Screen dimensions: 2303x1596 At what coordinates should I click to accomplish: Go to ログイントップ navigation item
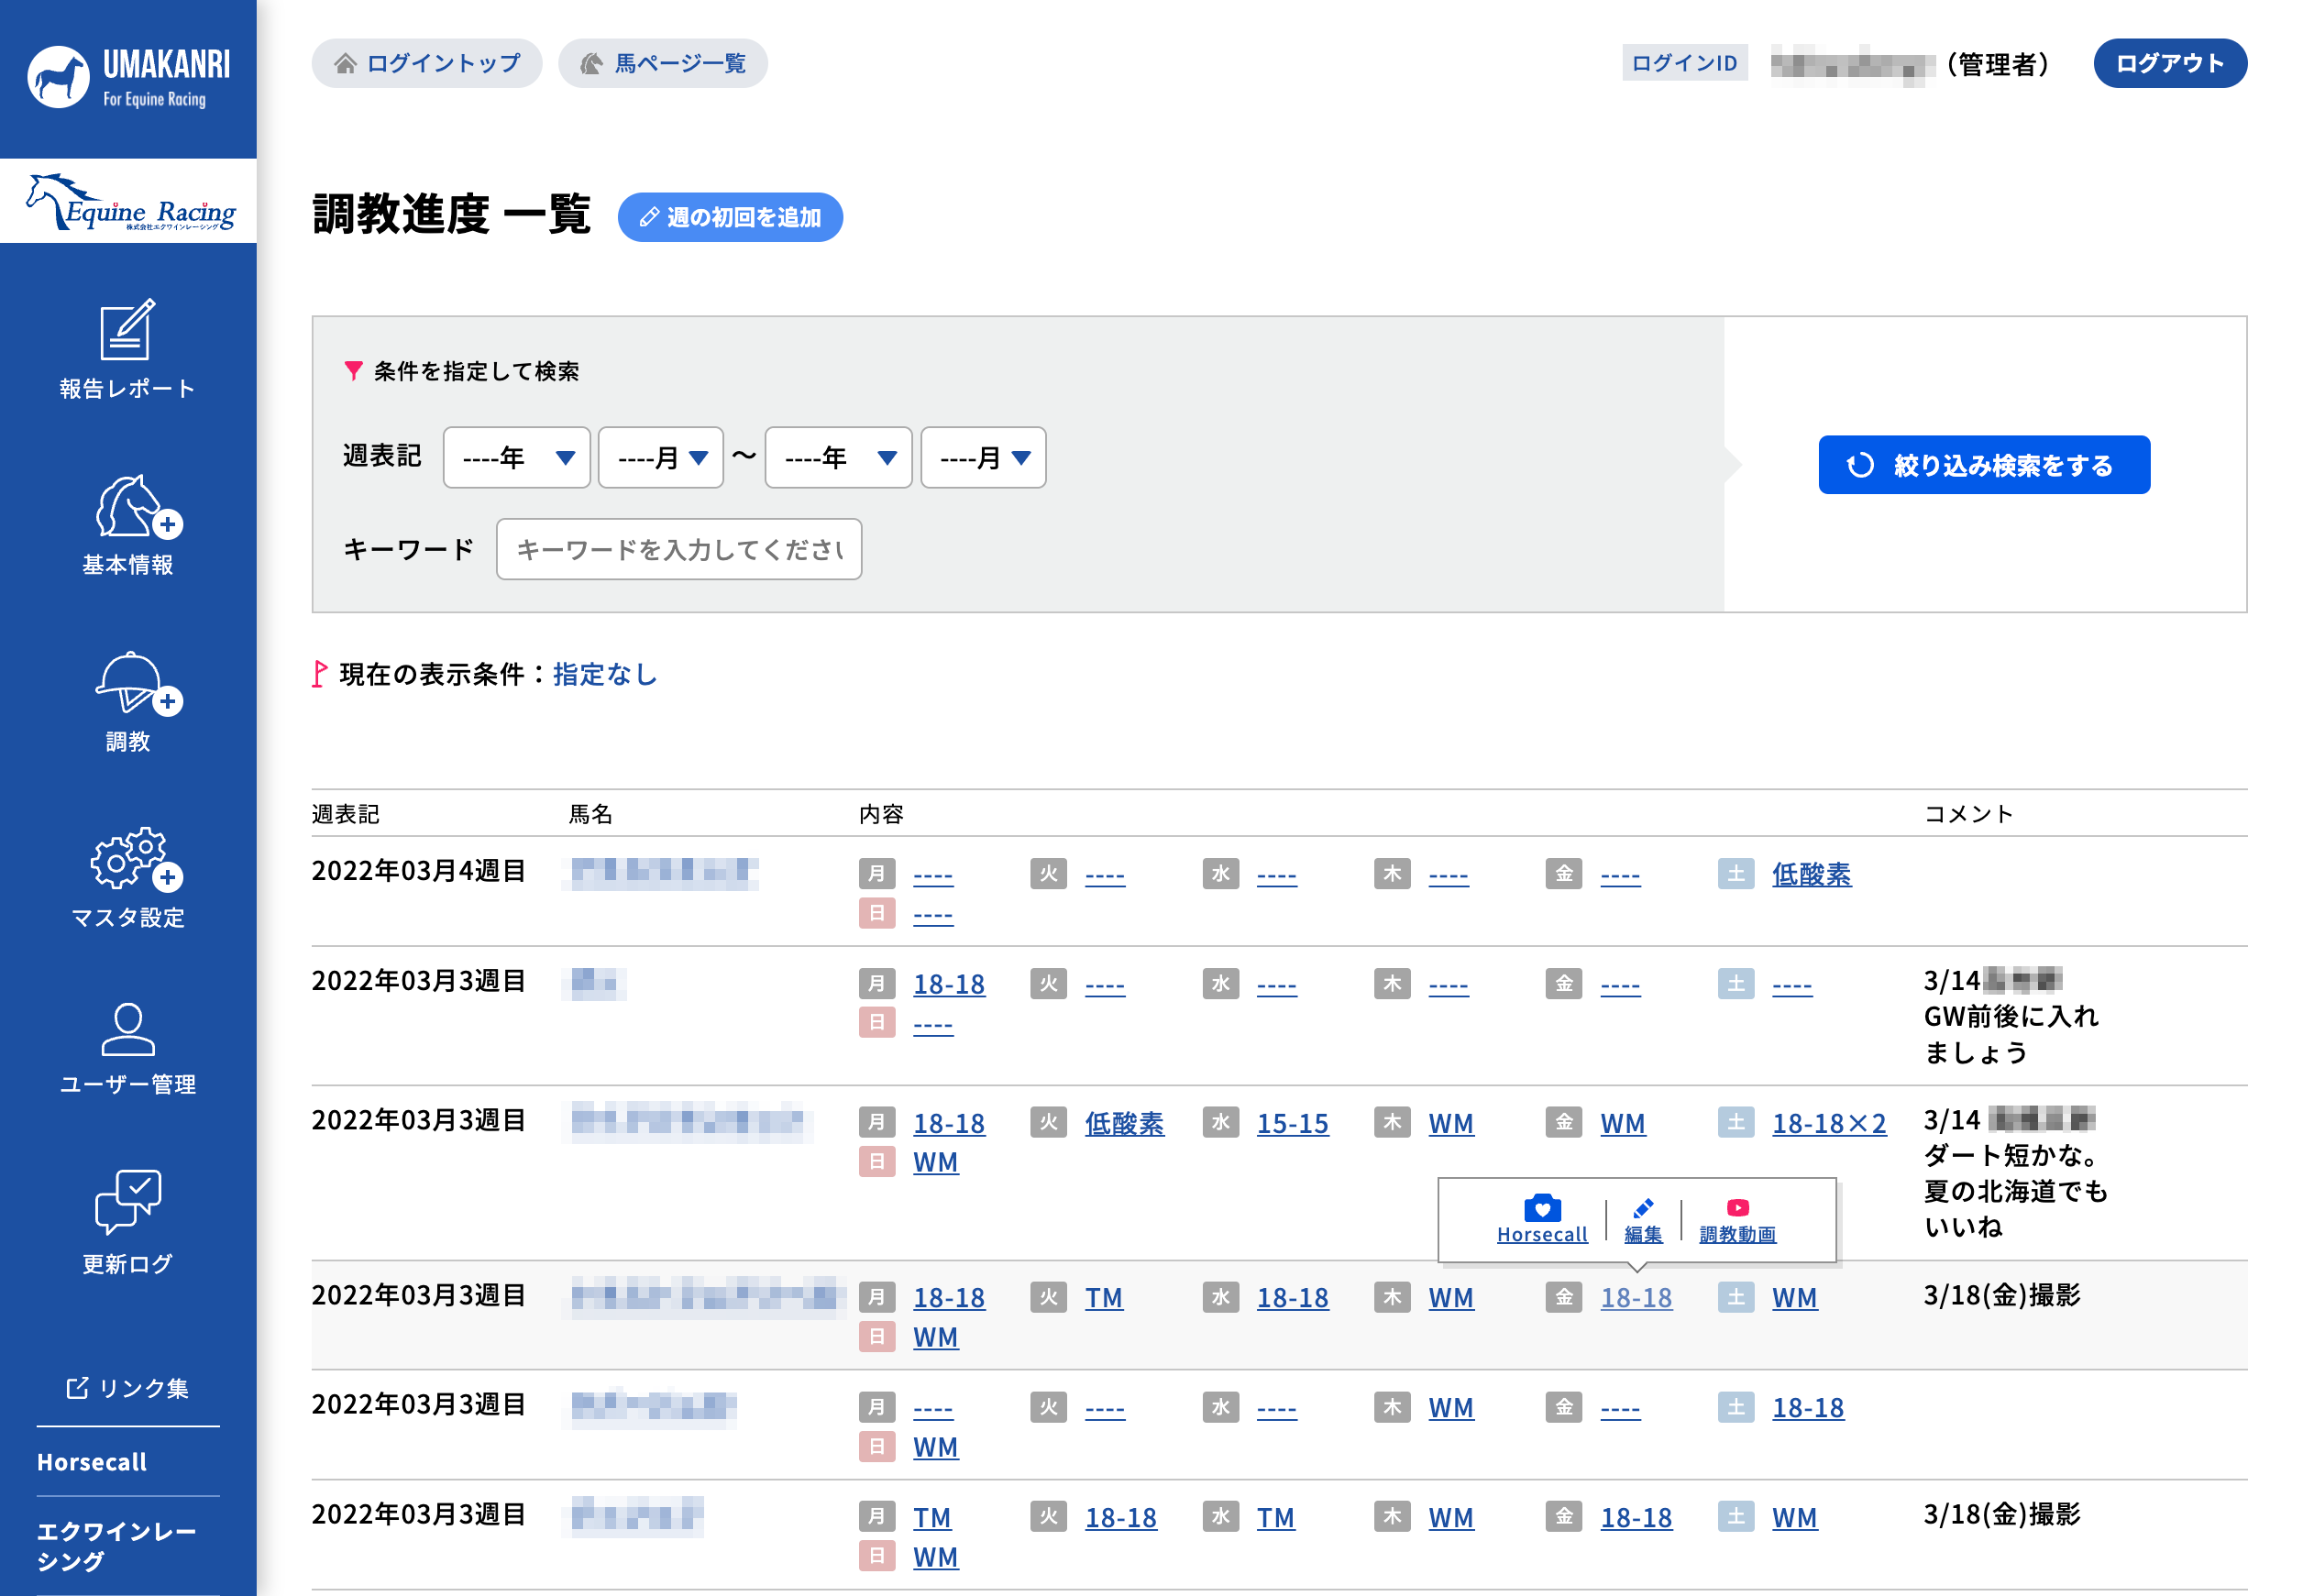pos(426,62)
